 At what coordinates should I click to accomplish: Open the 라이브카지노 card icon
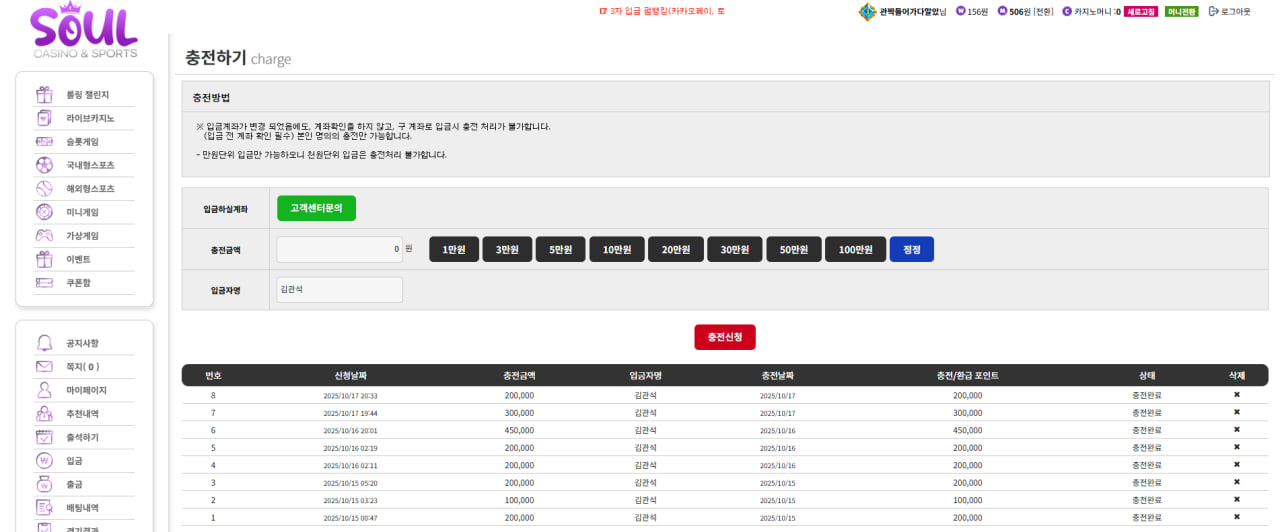coord(44,118)
